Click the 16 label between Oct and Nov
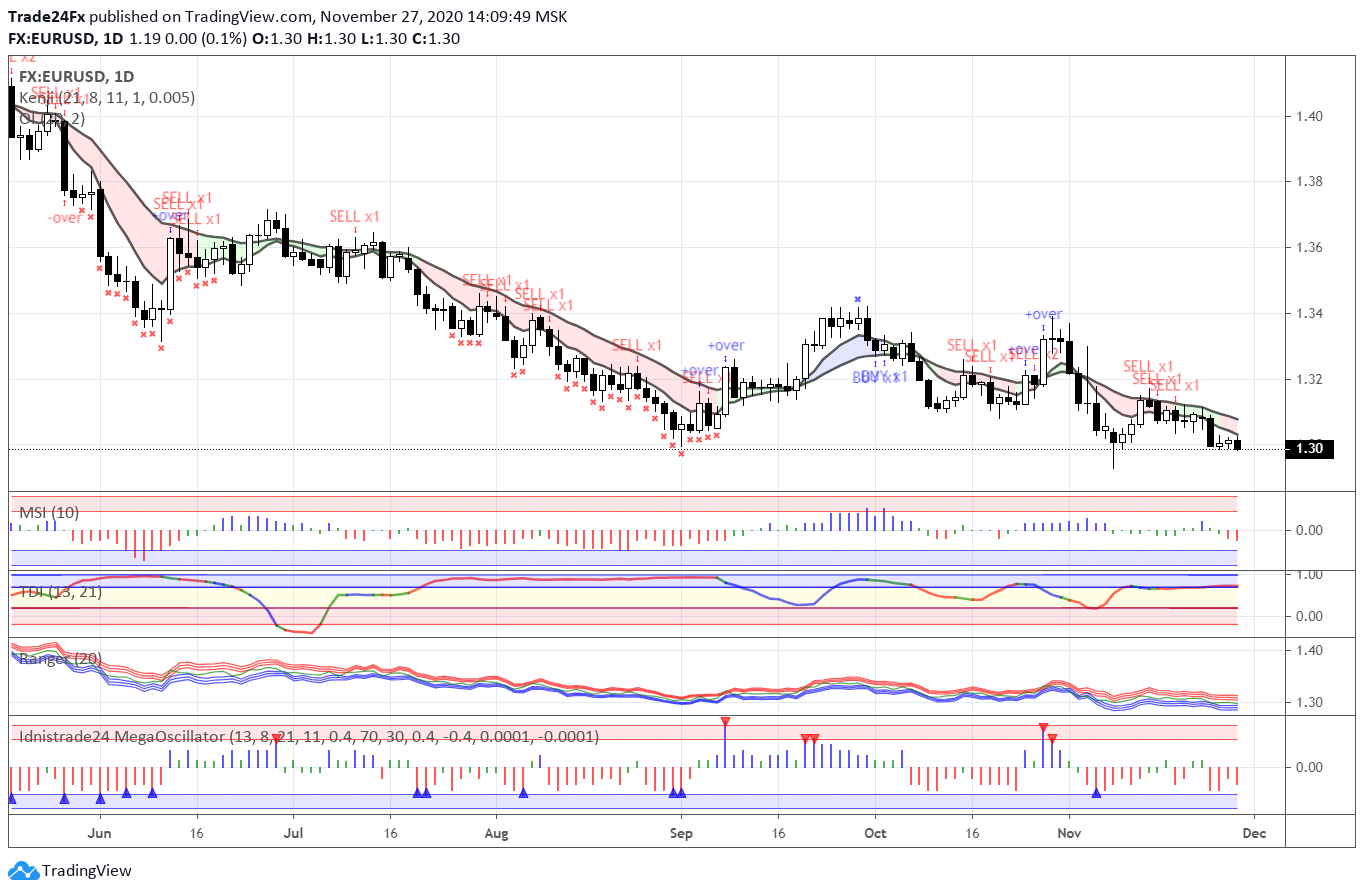1364x894 pixels. tap(972, 832)
